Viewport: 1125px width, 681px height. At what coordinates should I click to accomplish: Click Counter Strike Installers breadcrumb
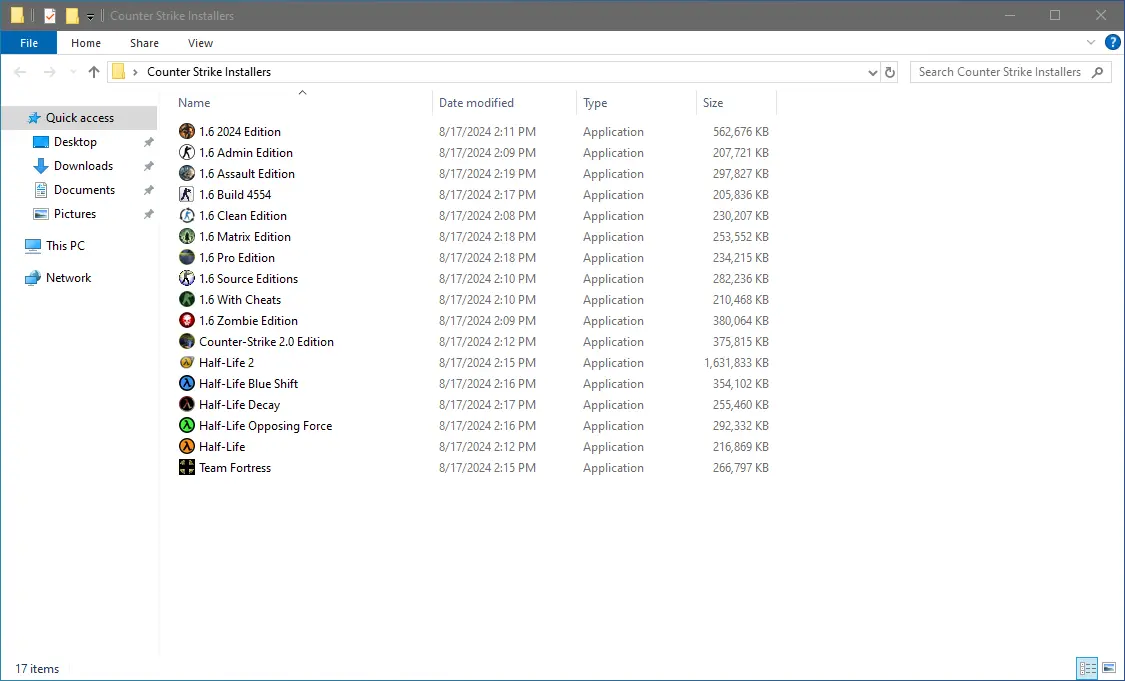[209, 72]
